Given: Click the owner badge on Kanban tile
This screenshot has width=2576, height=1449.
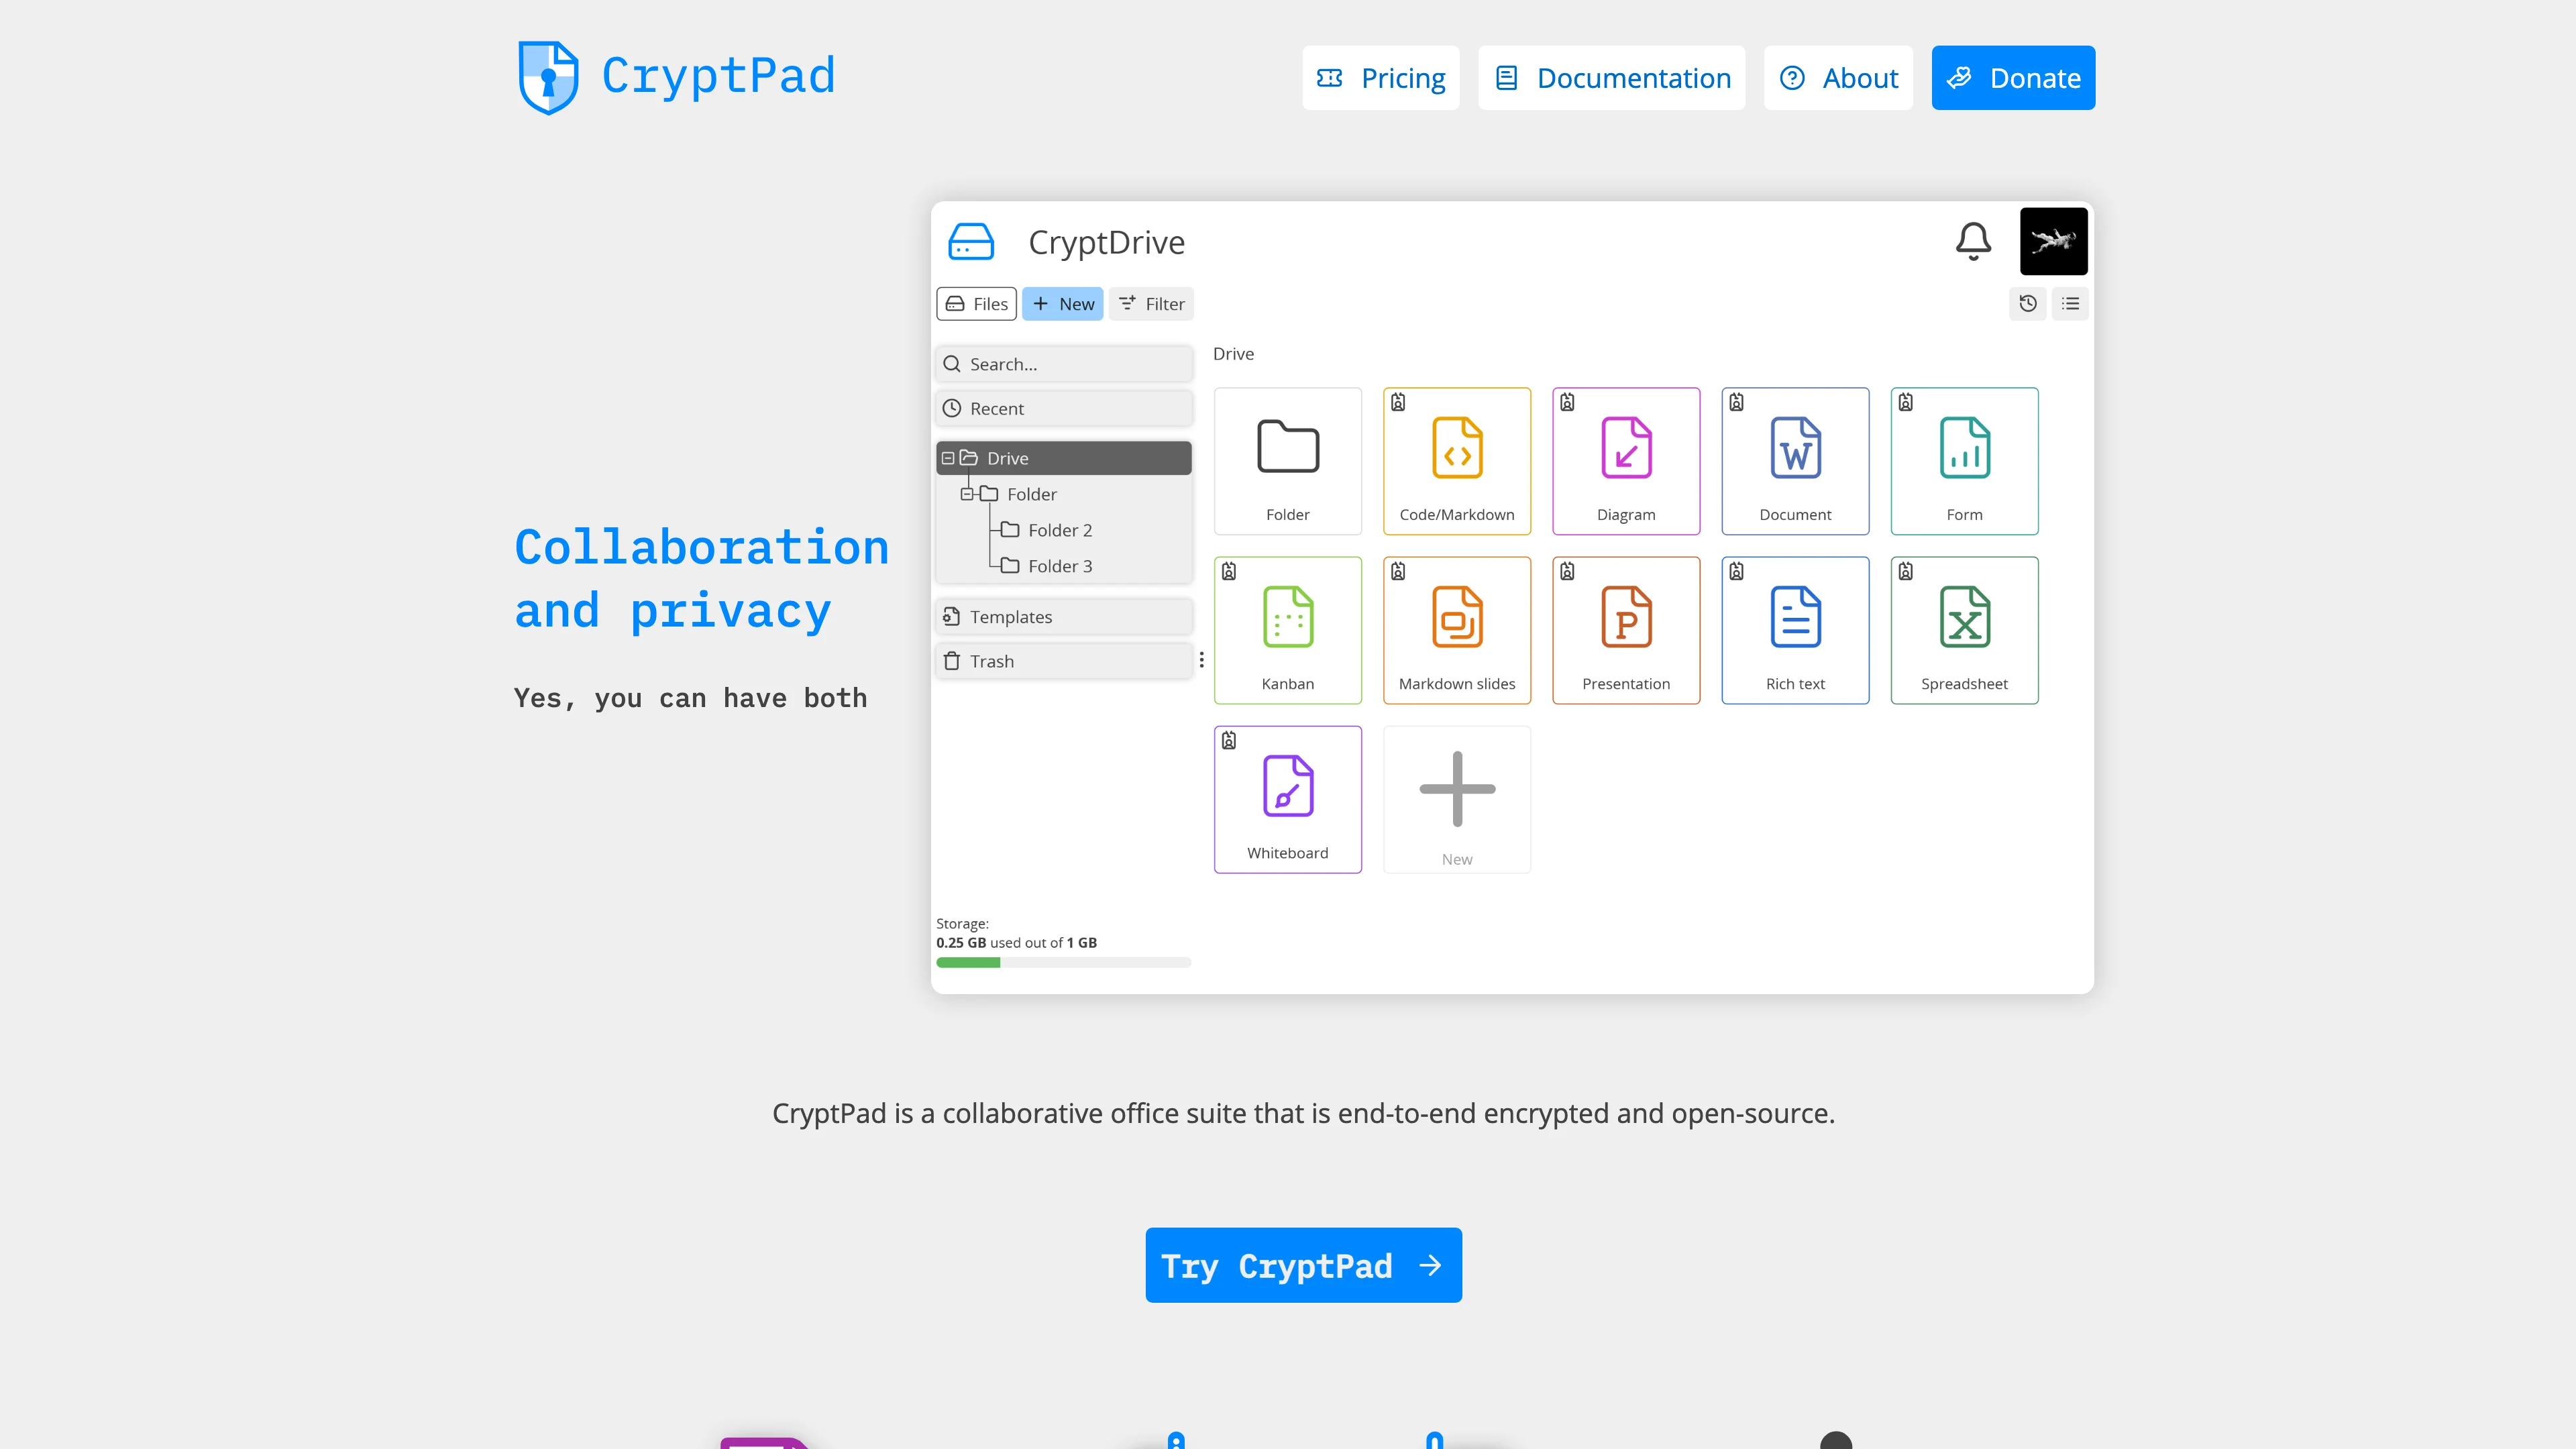Looking at the screenshot, I should point(1229,571).
